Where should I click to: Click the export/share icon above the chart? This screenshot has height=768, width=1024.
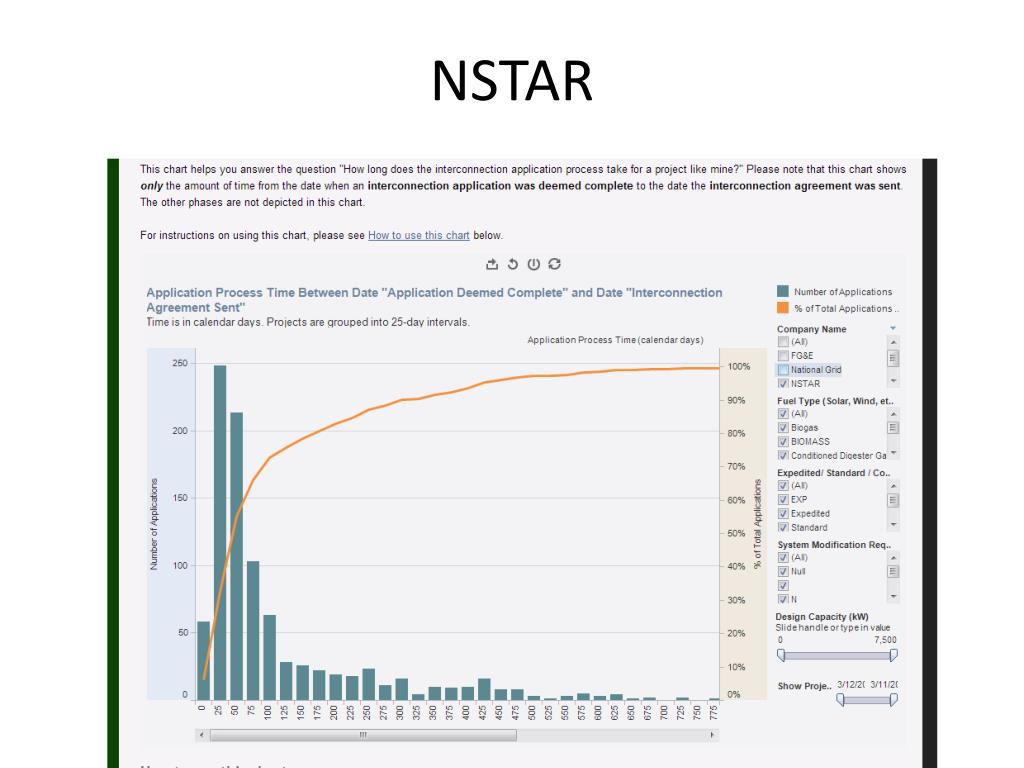click(492, 264)
